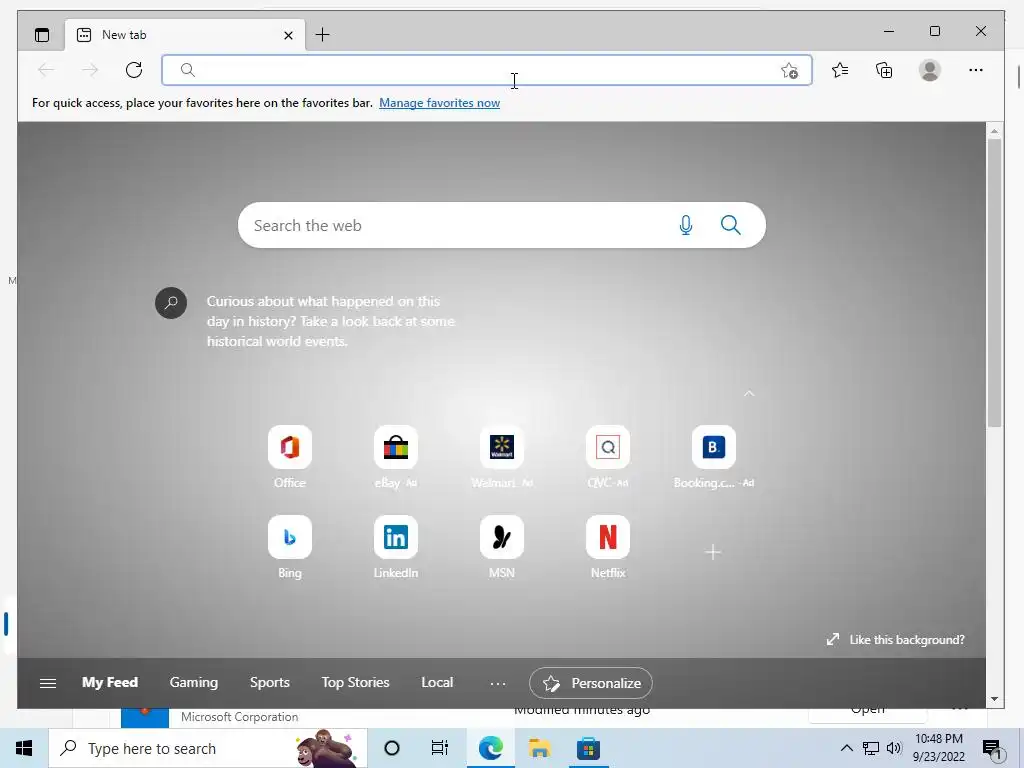Open the feed hamburger menu
Viewport: 1024px width, 768px height.
[x=48, y=683]
